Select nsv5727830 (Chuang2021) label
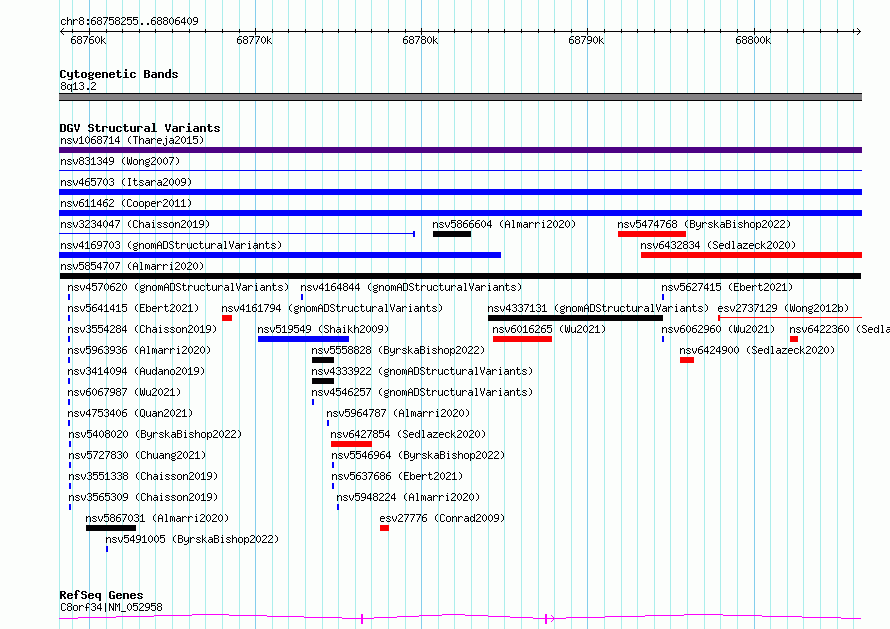The width and height of the screenshot is (890, 629). coord(137,455)
